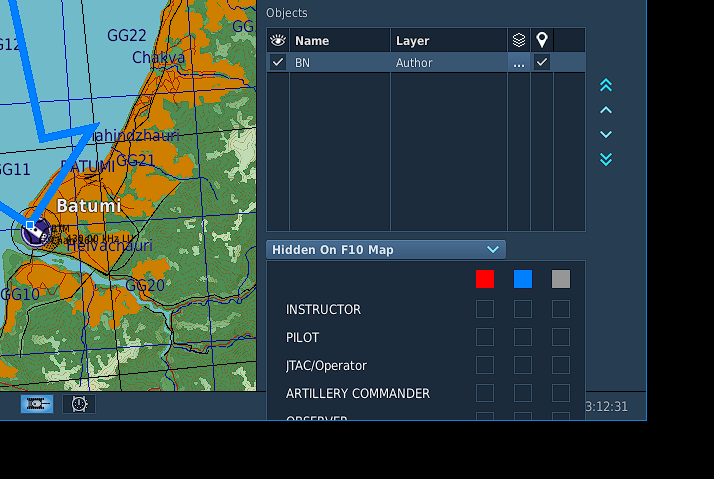
Task: Open the layer ellipsis button for BN
Action: click(519, 62)
